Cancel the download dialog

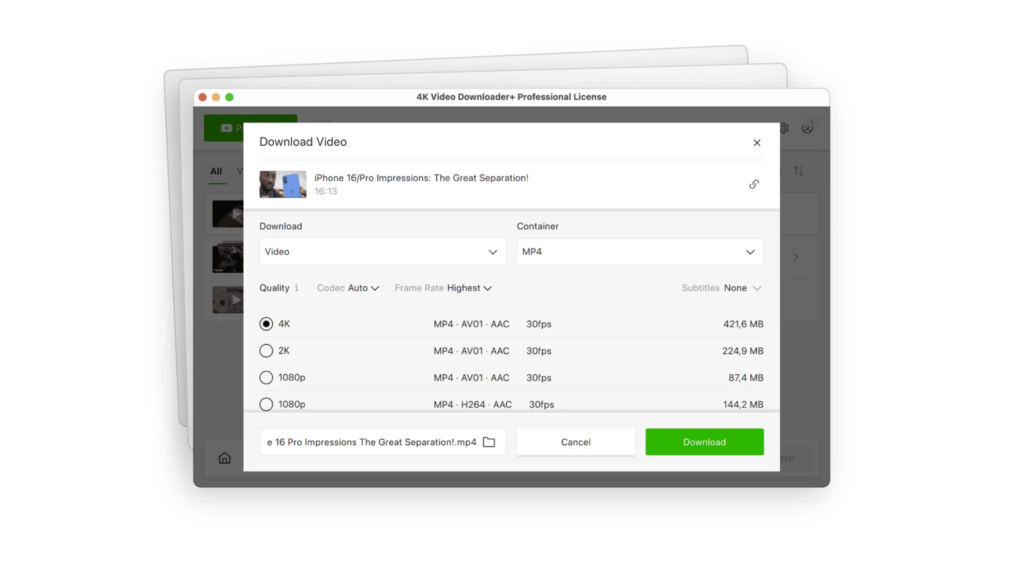coord(576,441)
